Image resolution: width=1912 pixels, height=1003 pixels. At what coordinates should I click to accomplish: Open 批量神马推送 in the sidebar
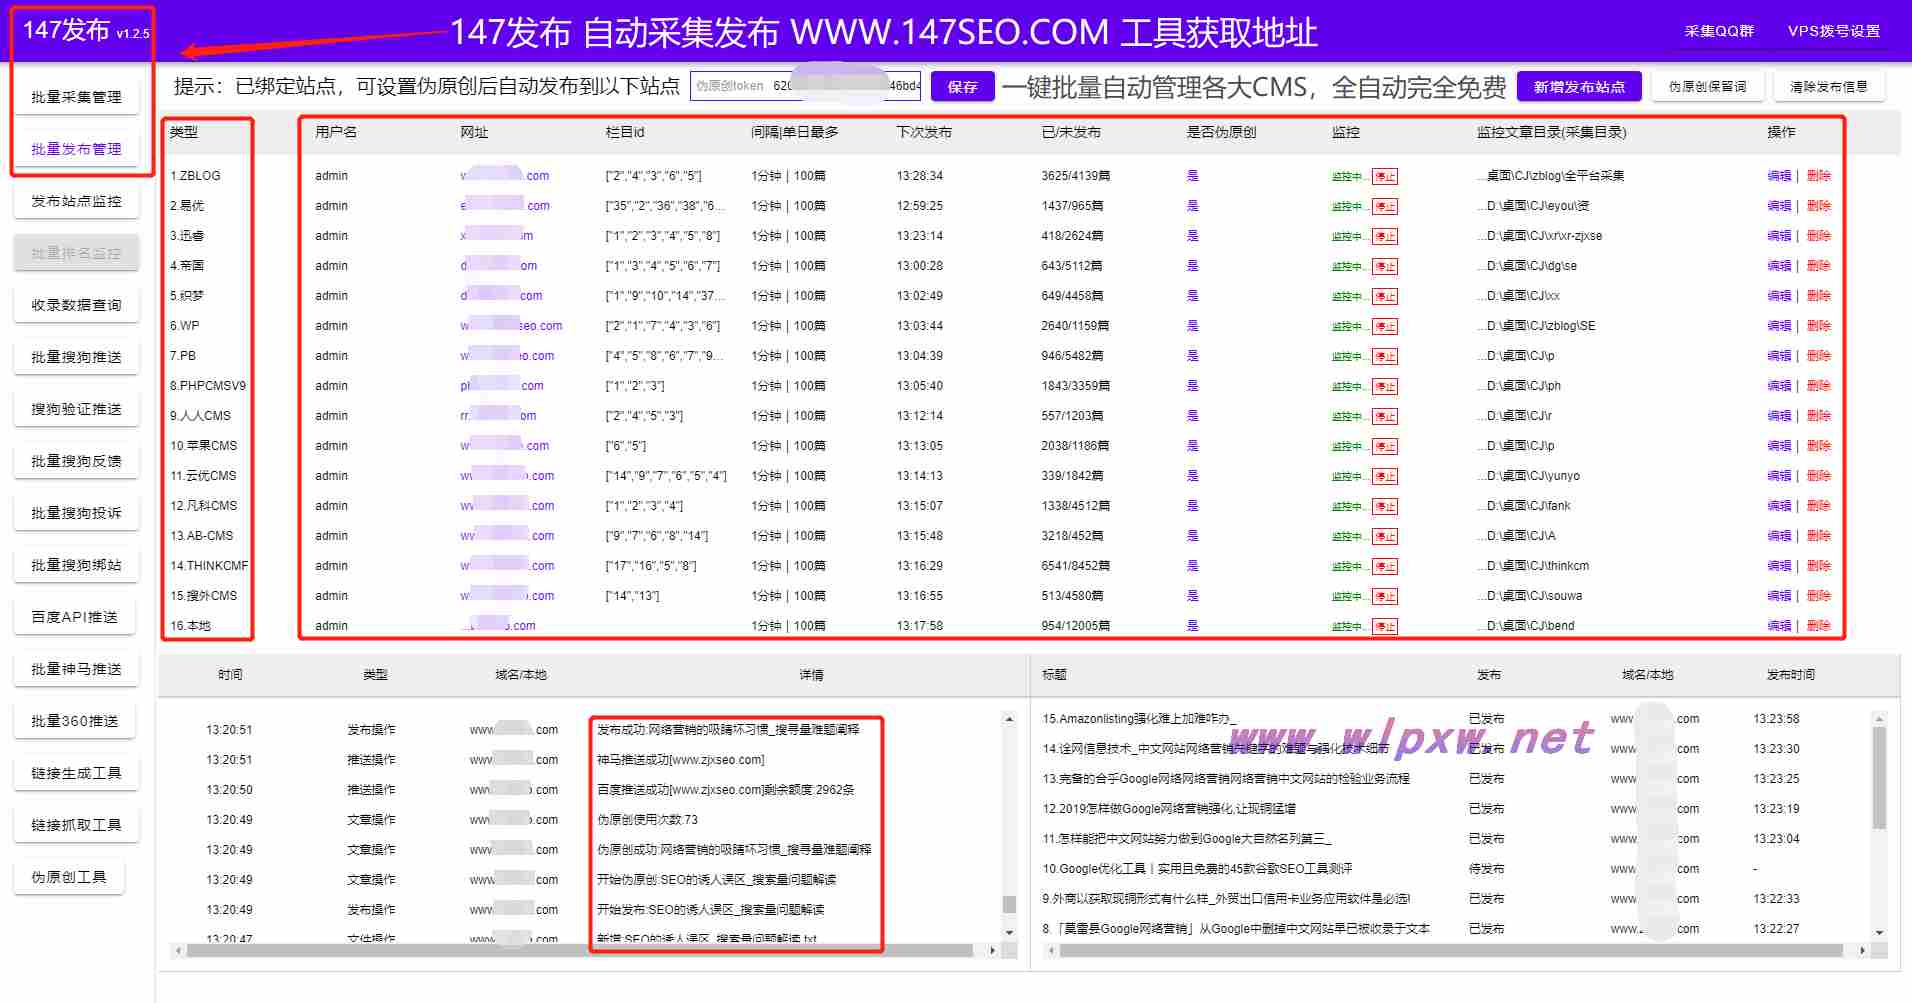tap(76, 669)
